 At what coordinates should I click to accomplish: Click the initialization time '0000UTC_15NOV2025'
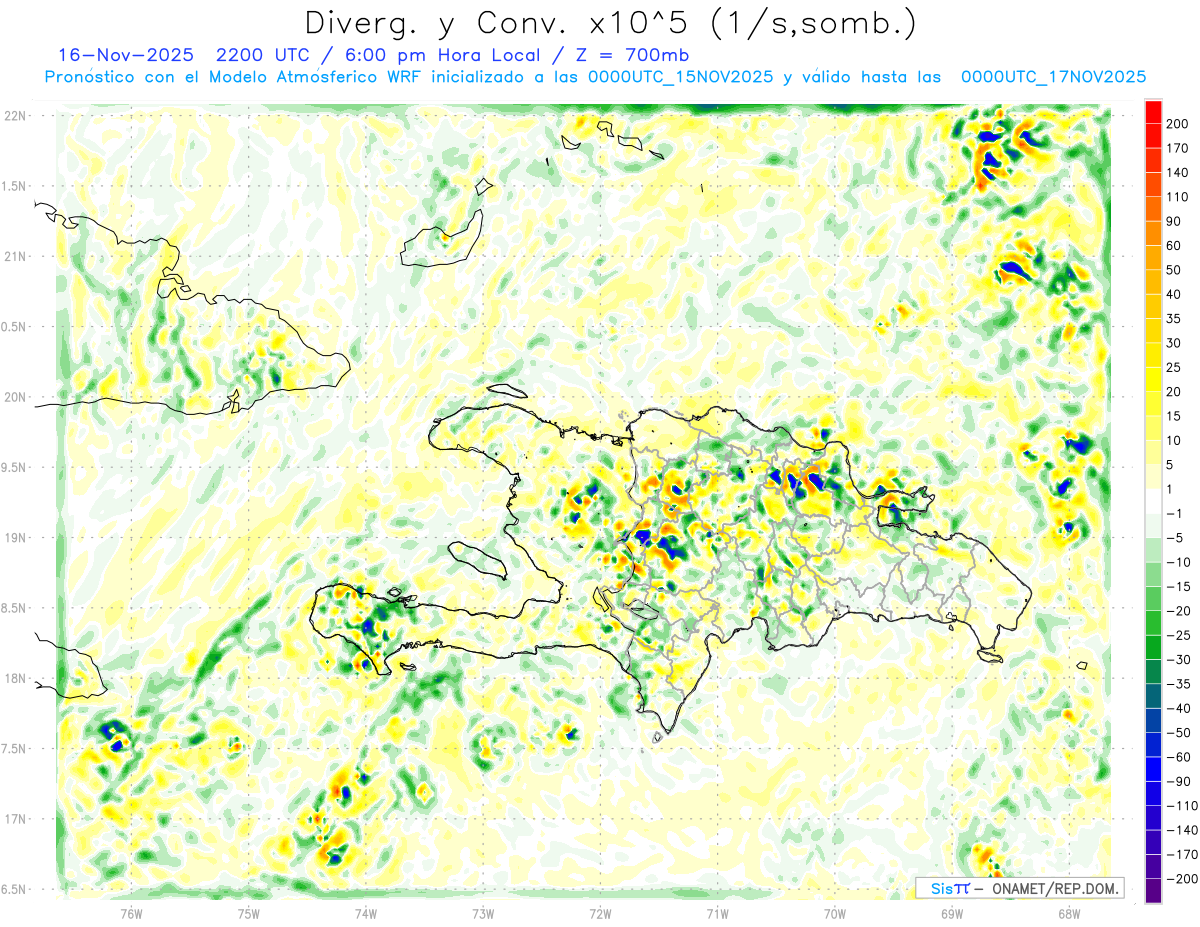pos(680,77)
